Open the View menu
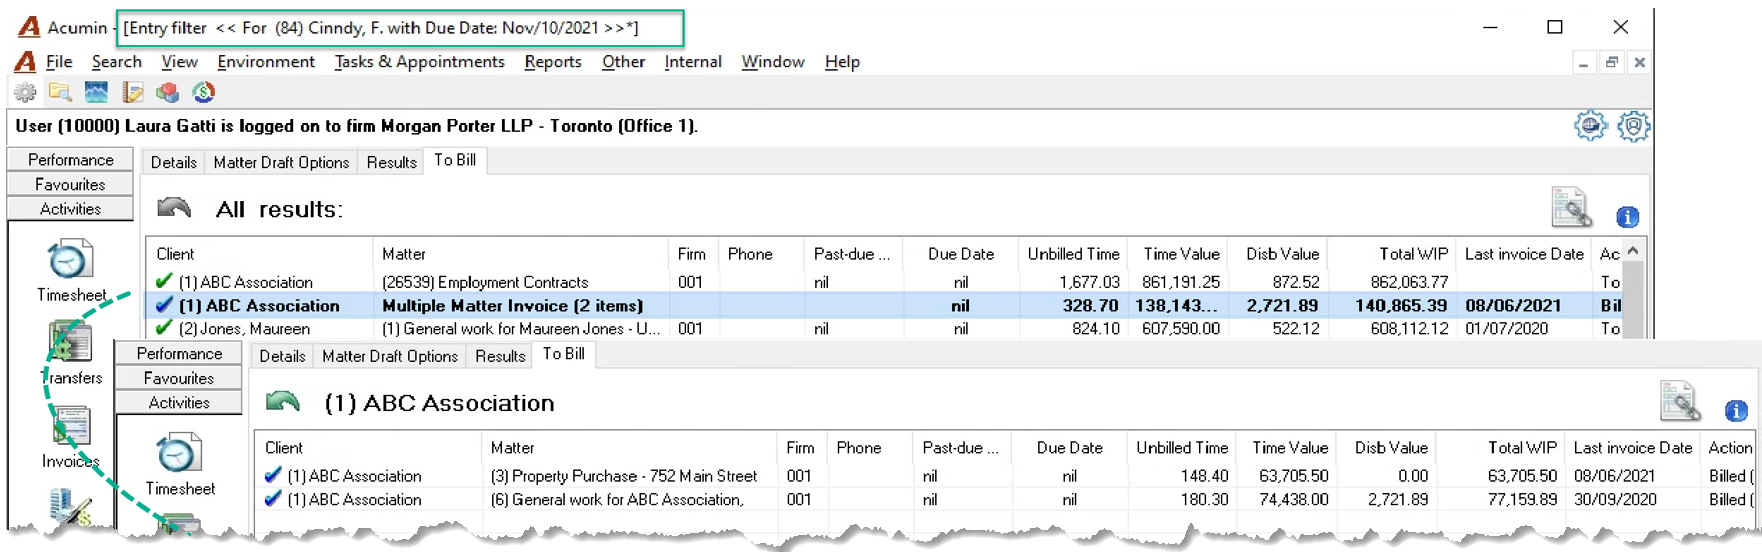This screenshot has height=552, width=1762. (180, 62)
